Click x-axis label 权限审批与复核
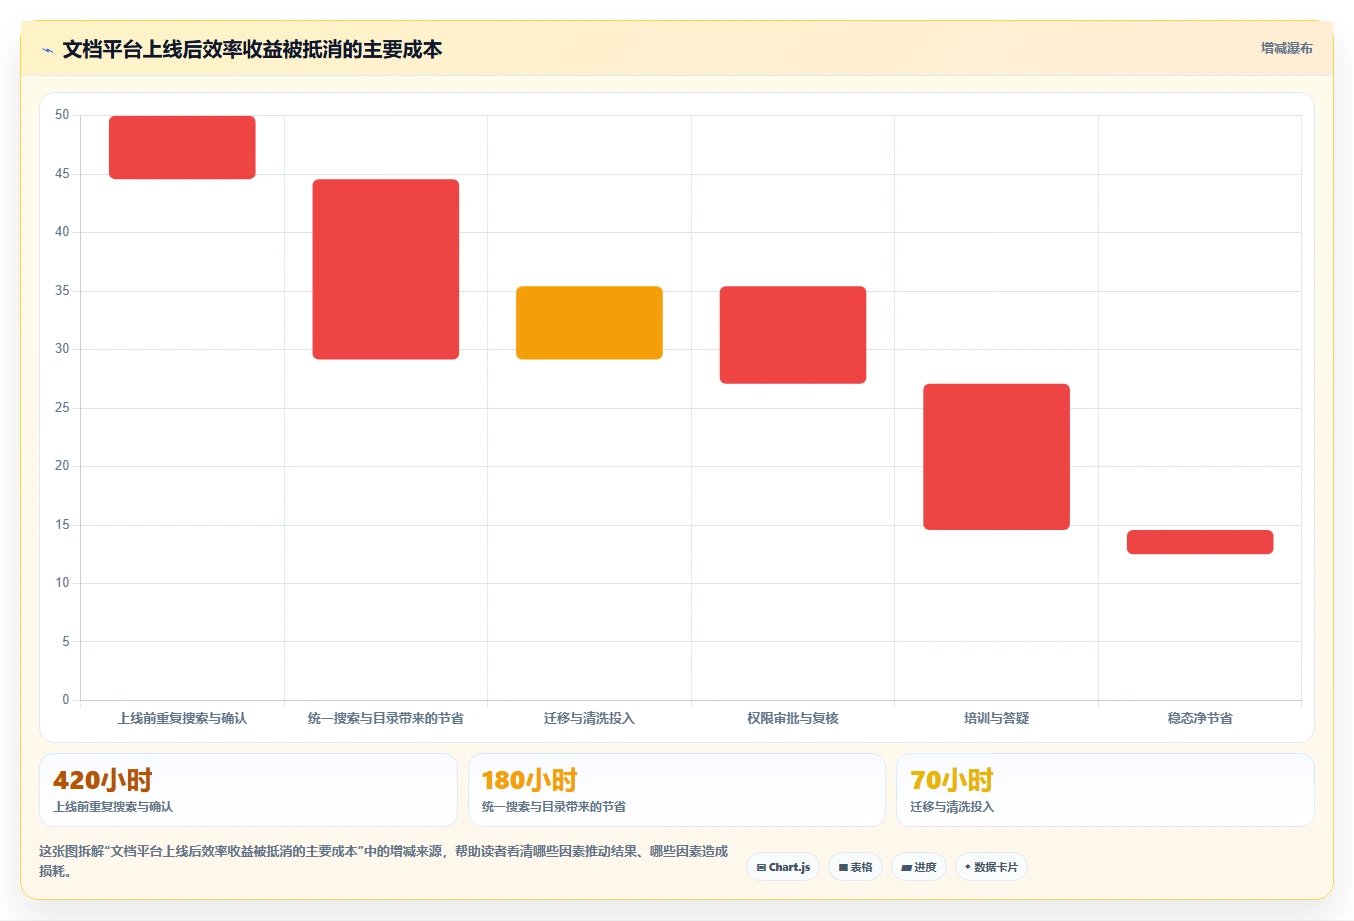This screenshot has height=921, width=1354. click(x=793, y=718)
